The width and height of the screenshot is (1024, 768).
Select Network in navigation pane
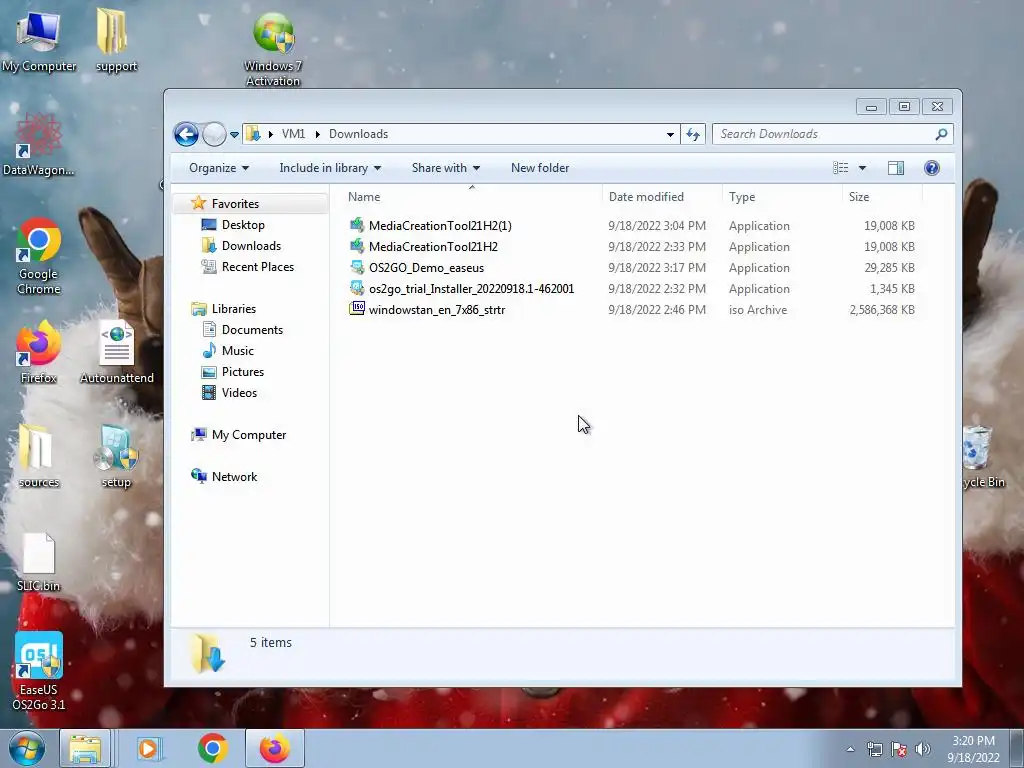234,477
